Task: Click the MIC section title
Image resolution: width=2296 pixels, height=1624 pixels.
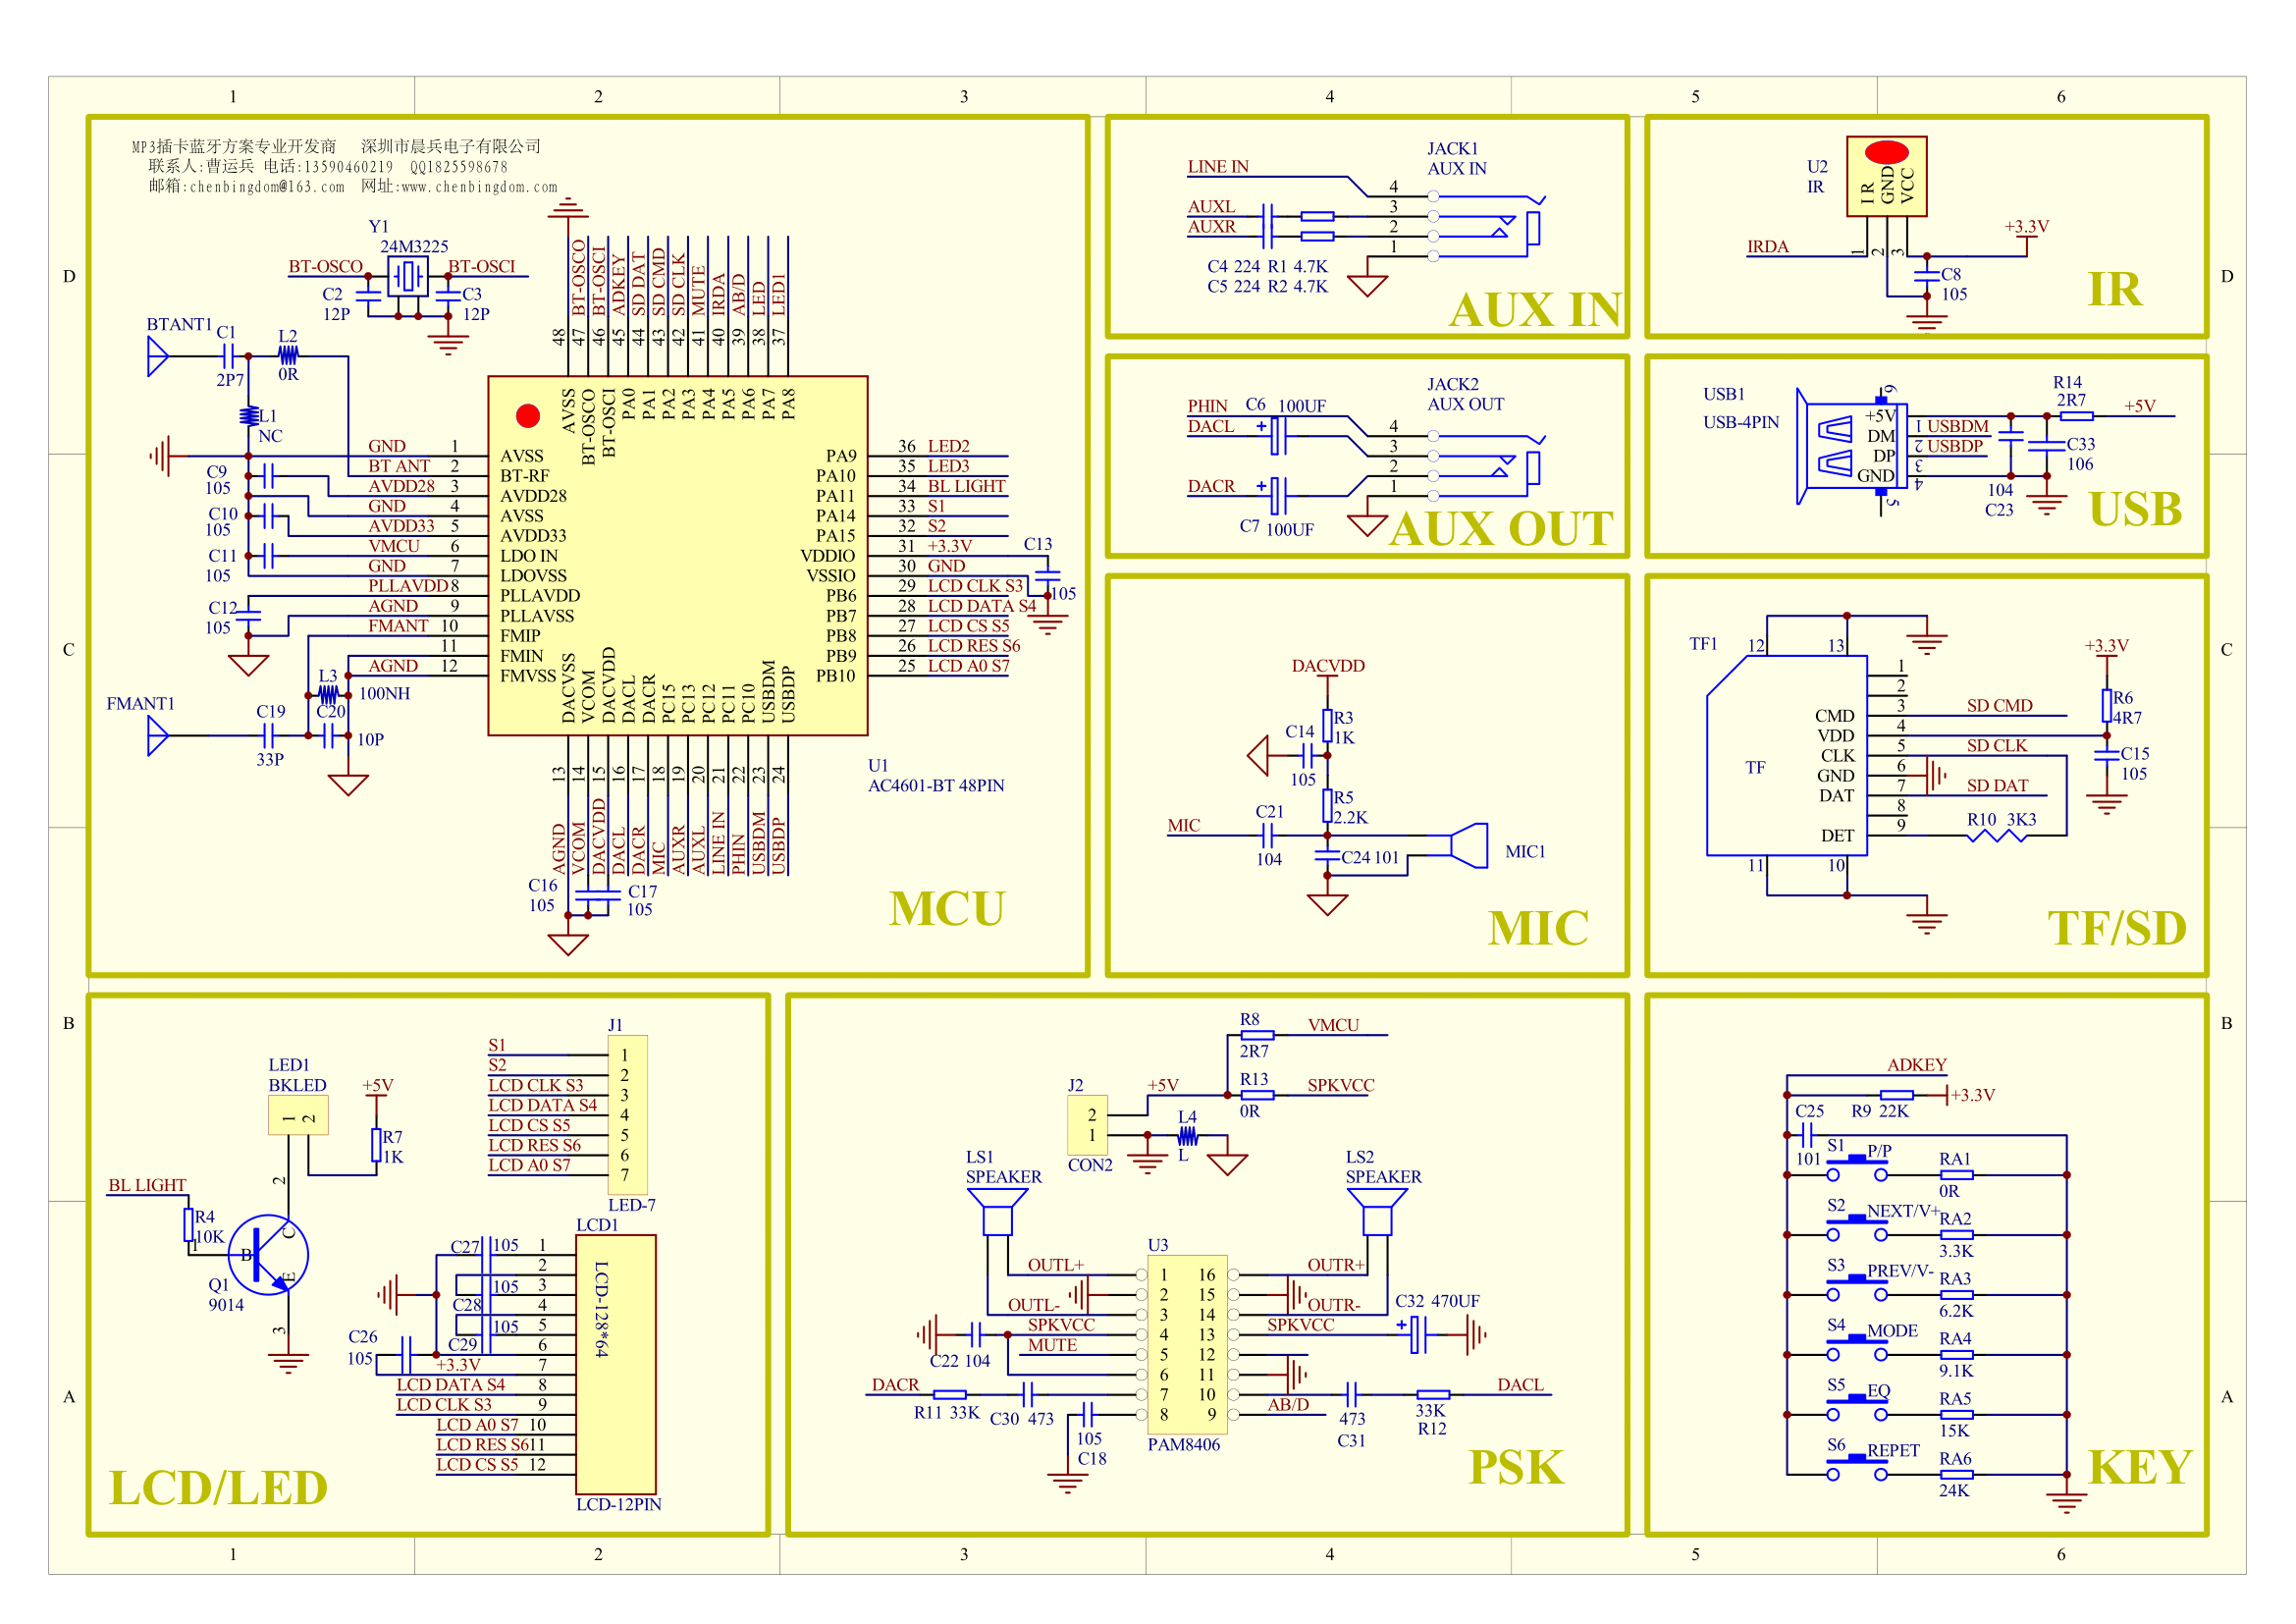Action: (1538, 928)
